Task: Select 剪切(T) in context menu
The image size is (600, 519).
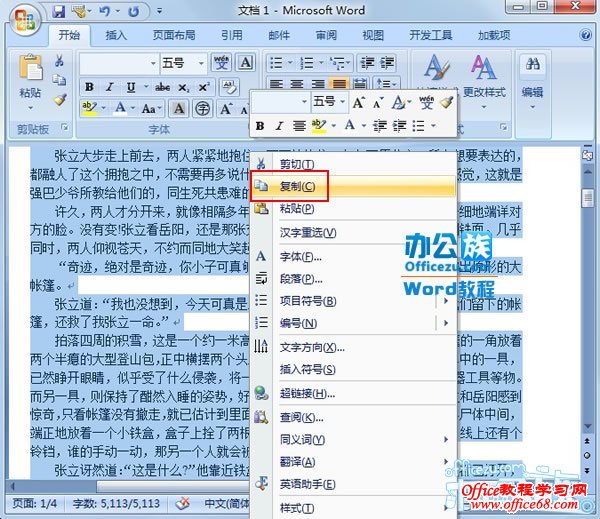Action: click(x=353, y=164)
